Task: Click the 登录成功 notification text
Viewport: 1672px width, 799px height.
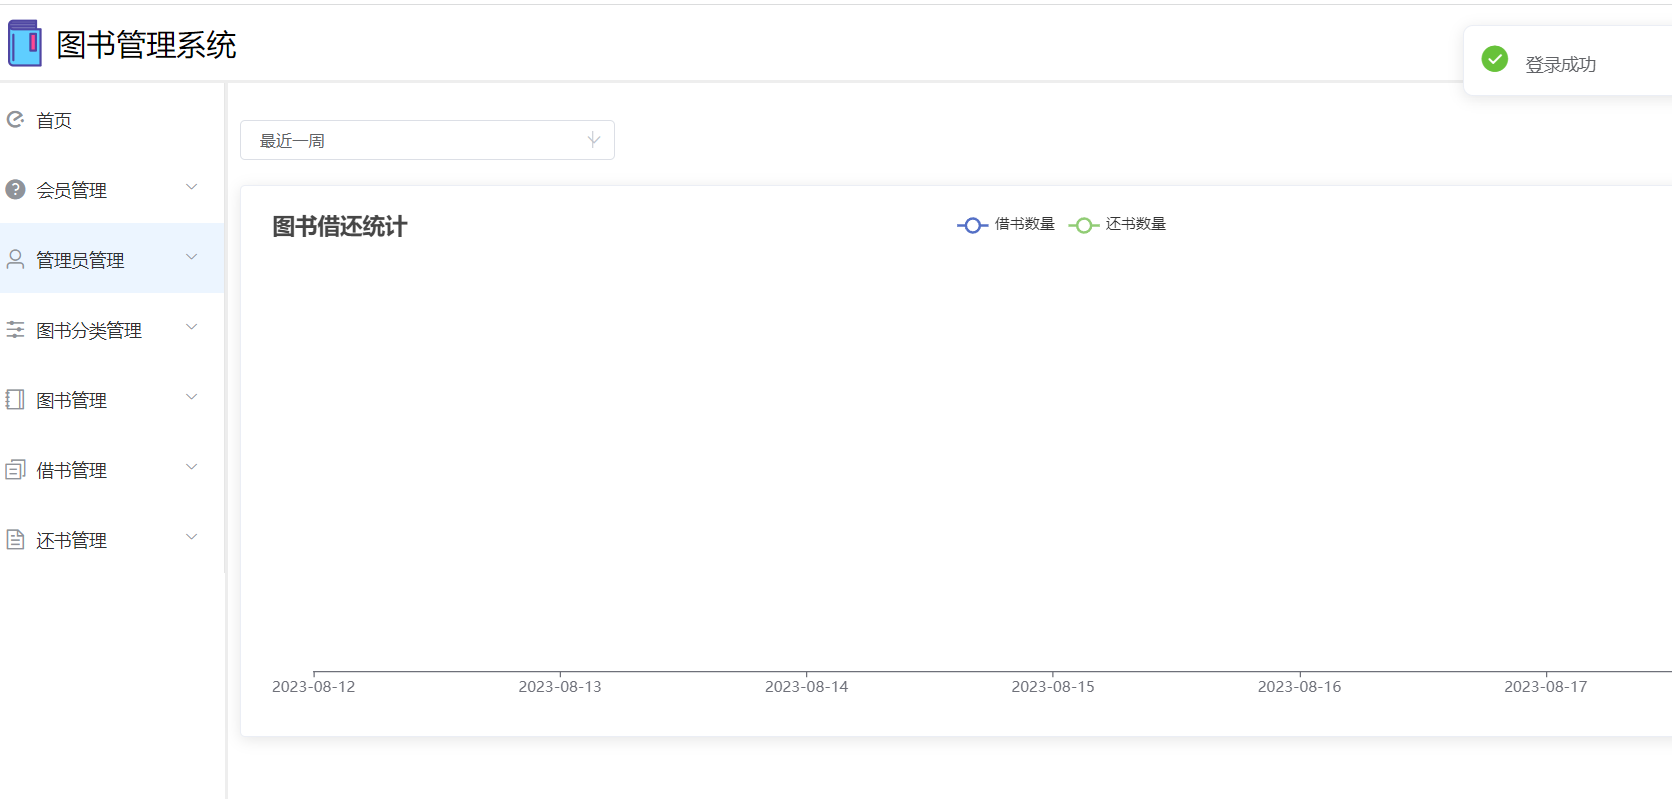Action: [x=1560, y=64]
